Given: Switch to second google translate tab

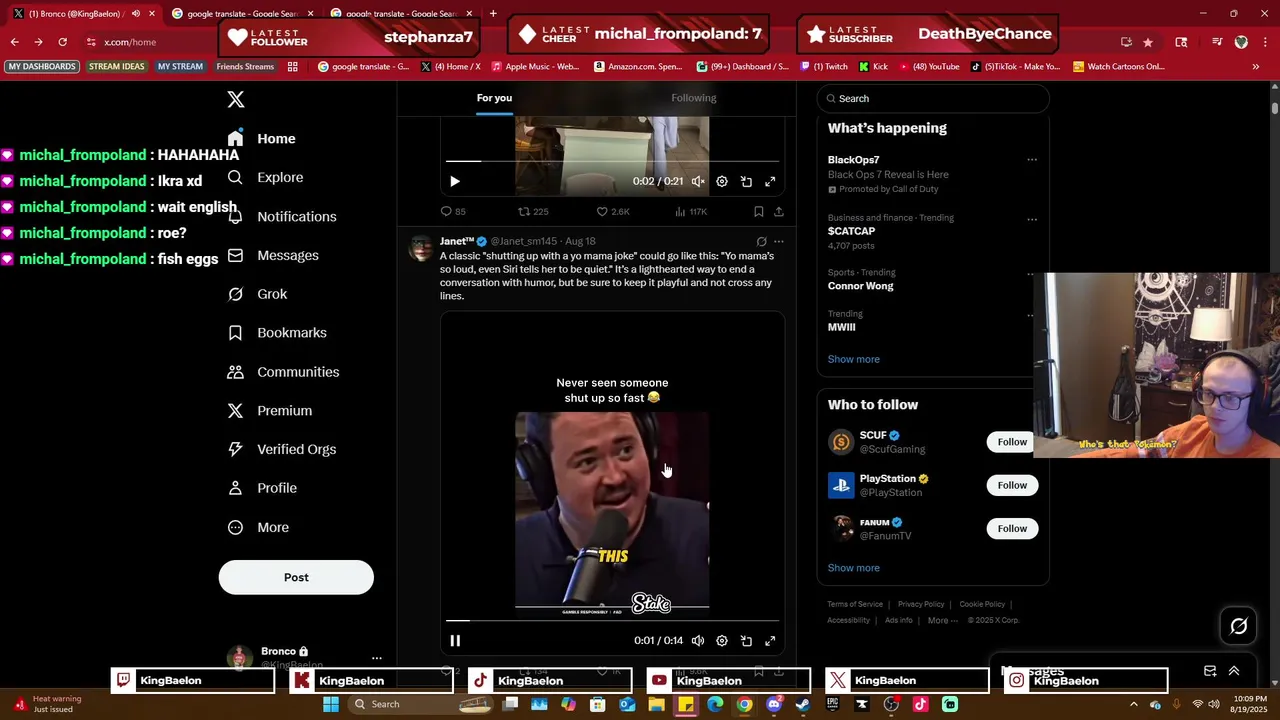Looking at the screenshot, I should (x=400, y=14).
